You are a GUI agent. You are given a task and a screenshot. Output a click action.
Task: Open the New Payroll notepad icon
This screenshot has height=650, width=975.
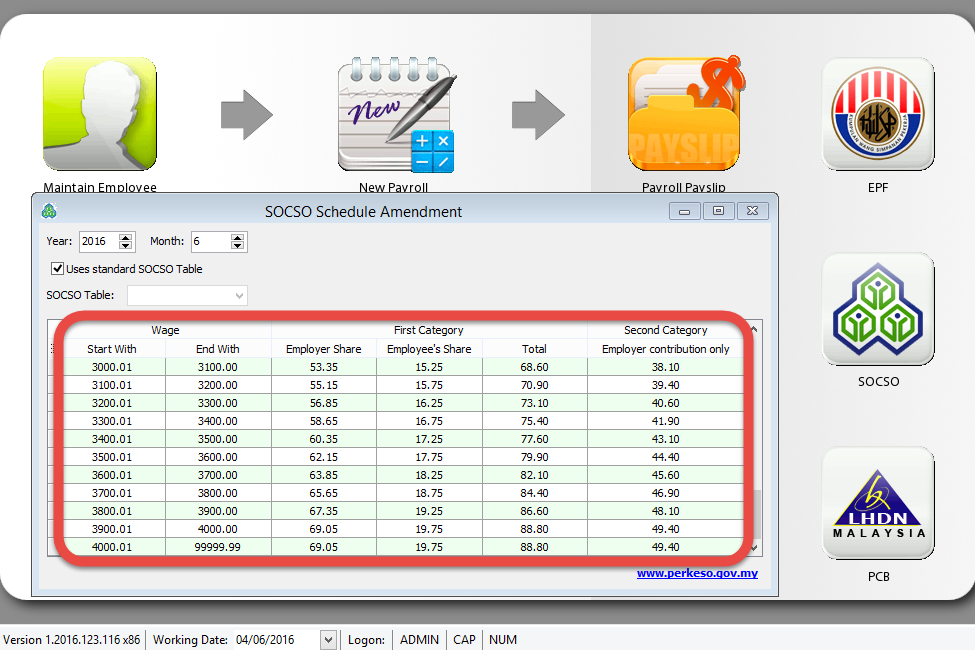tap(396, 114)
